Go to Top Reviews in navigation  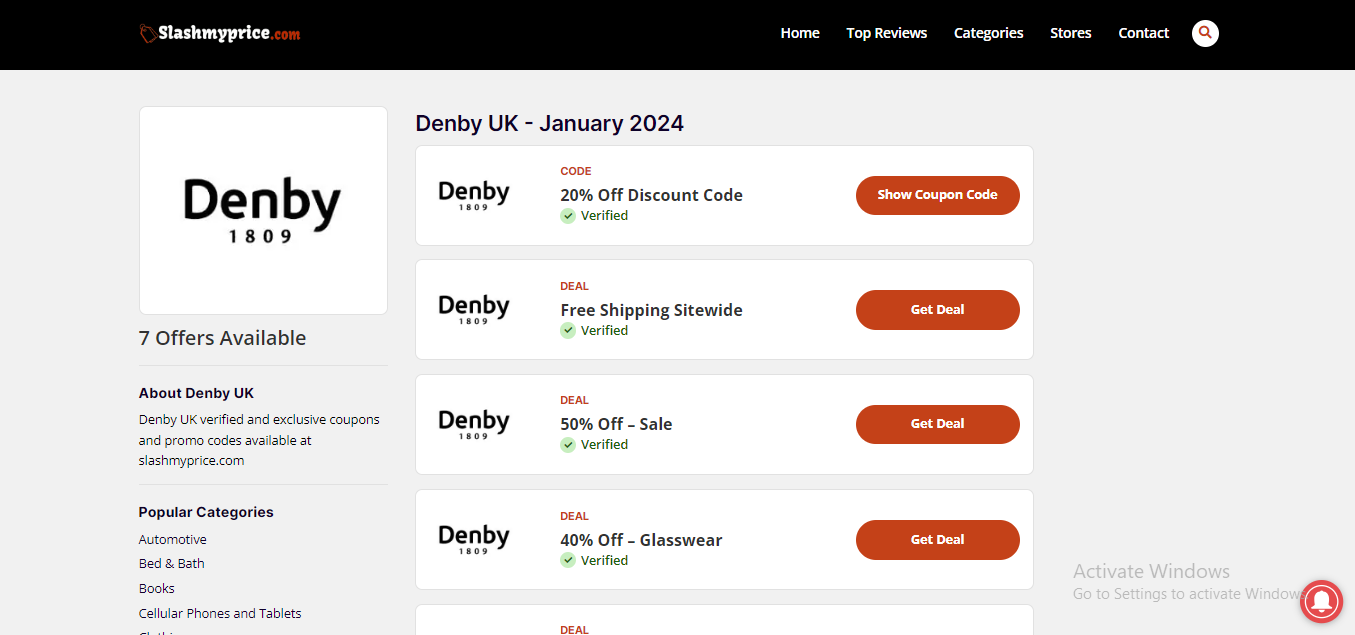tap(886, 33)
